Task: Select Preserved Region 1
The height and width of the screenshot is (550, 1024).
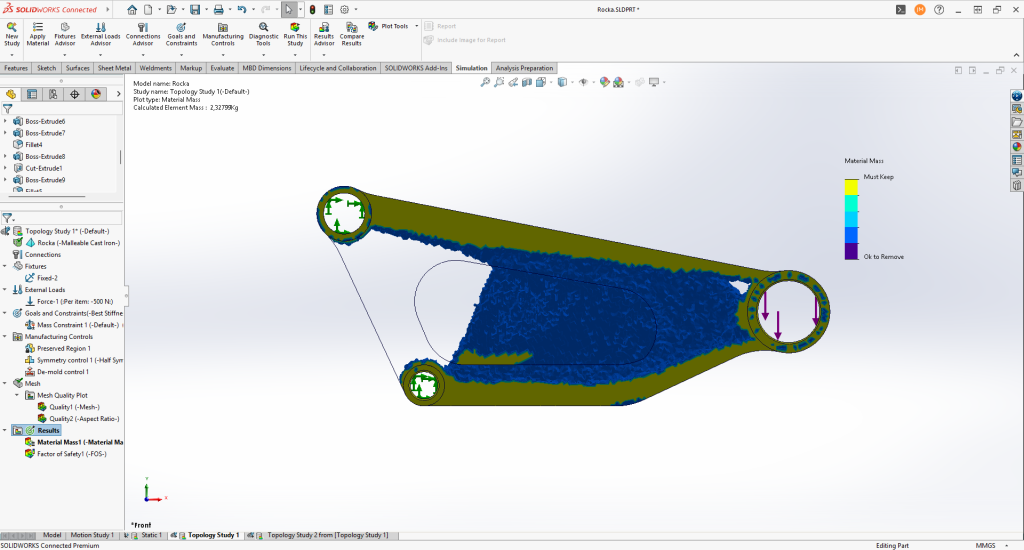Action: coord(63,349)
